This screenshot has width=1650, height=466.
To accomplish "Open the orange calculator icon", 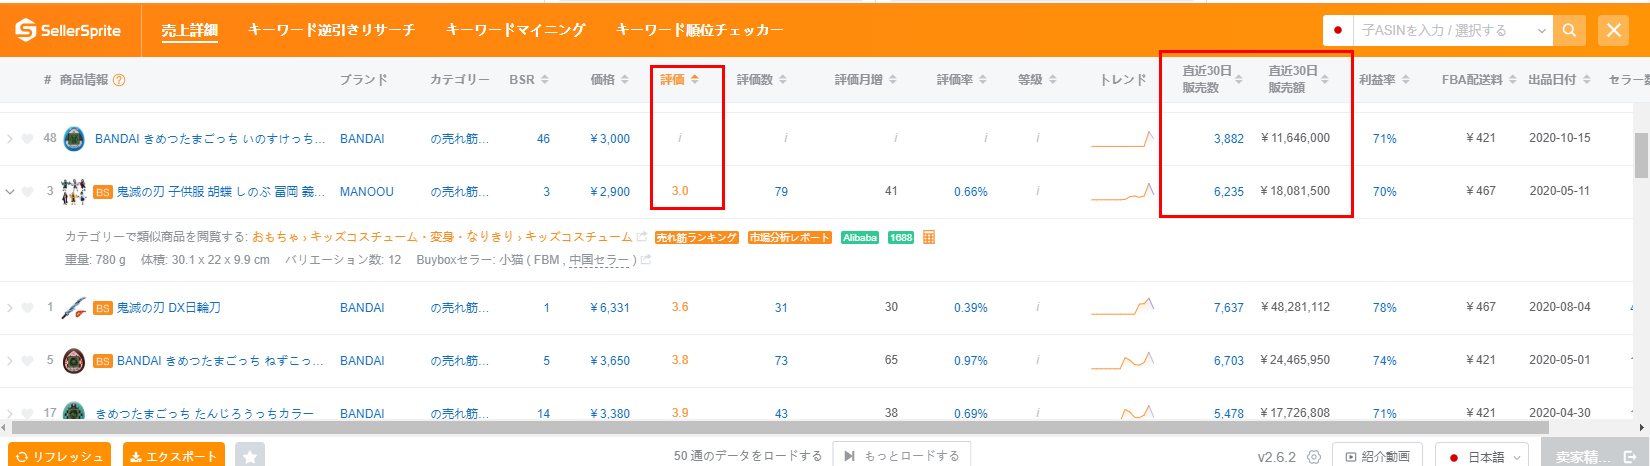I will pos(929,237).
